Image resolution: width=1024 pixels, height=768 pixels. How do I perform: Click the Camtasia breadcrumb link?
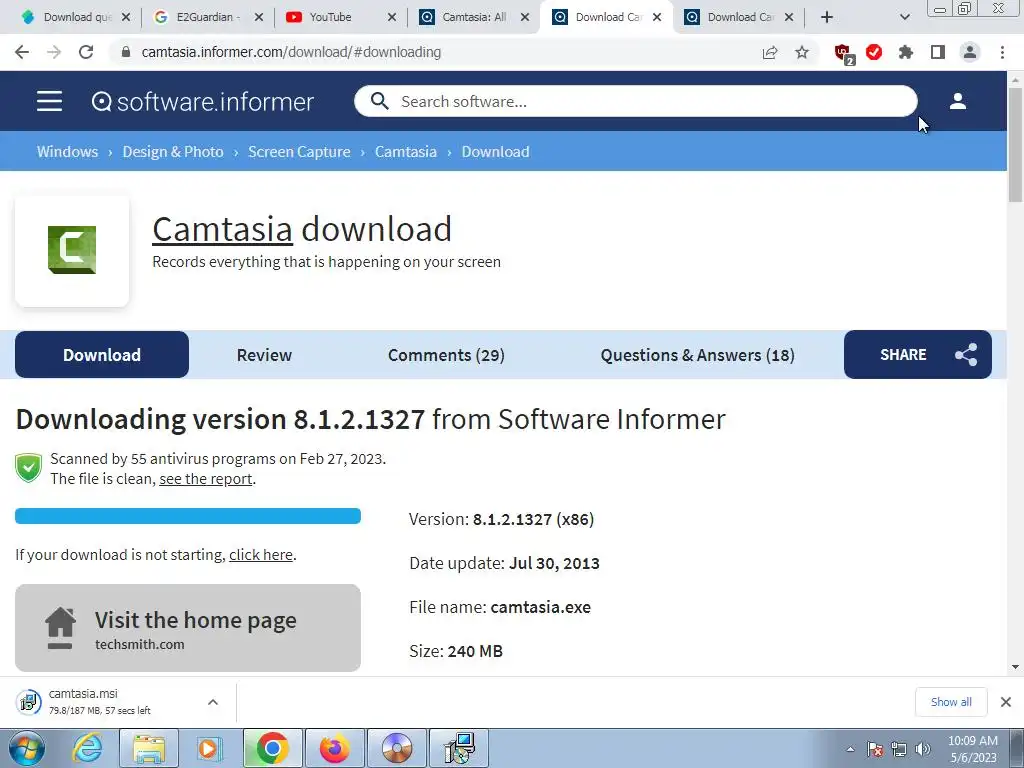click(x=406, y=152)
